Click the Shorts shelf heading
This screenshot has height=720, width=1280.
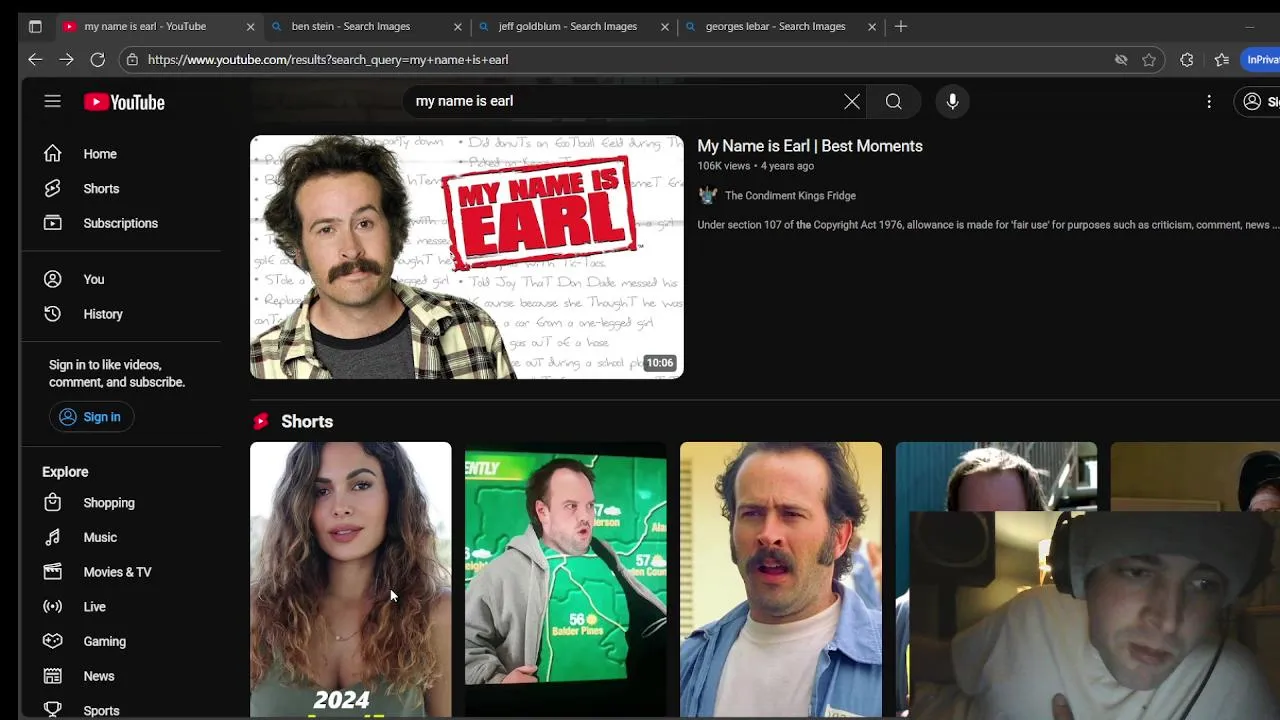[x=307, y=421]
